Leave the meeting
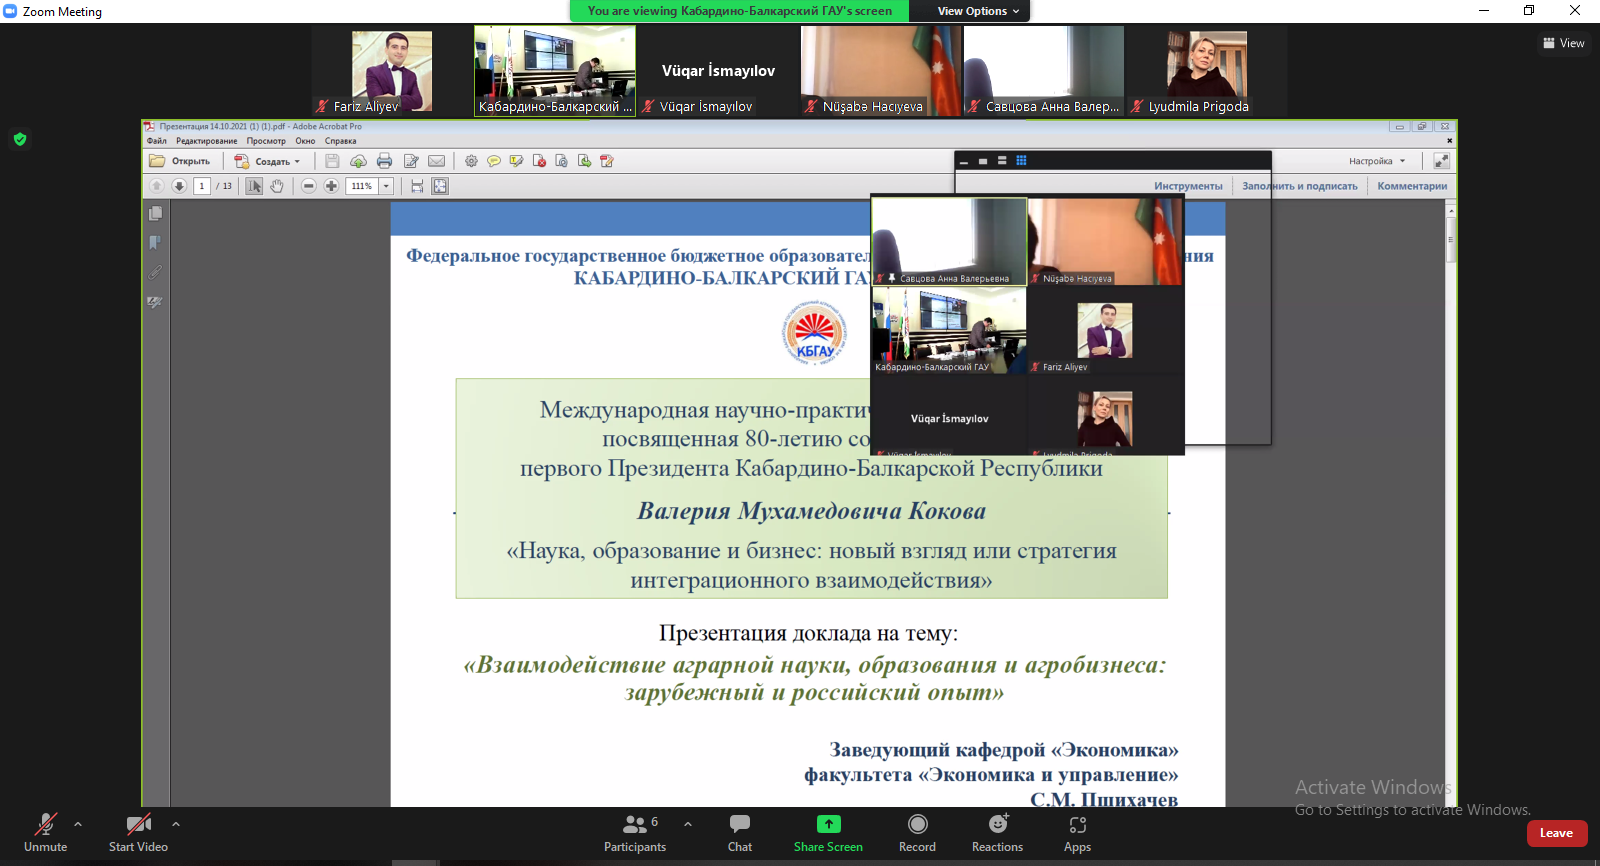1600x866 pixels. click(x=1556, y=833)
